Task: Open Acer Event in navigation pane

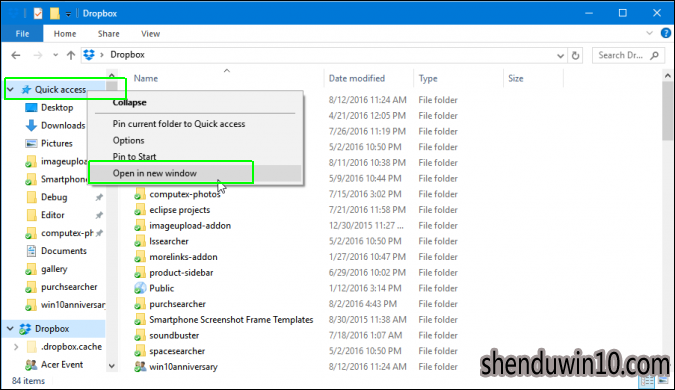Action: point(62,365)
